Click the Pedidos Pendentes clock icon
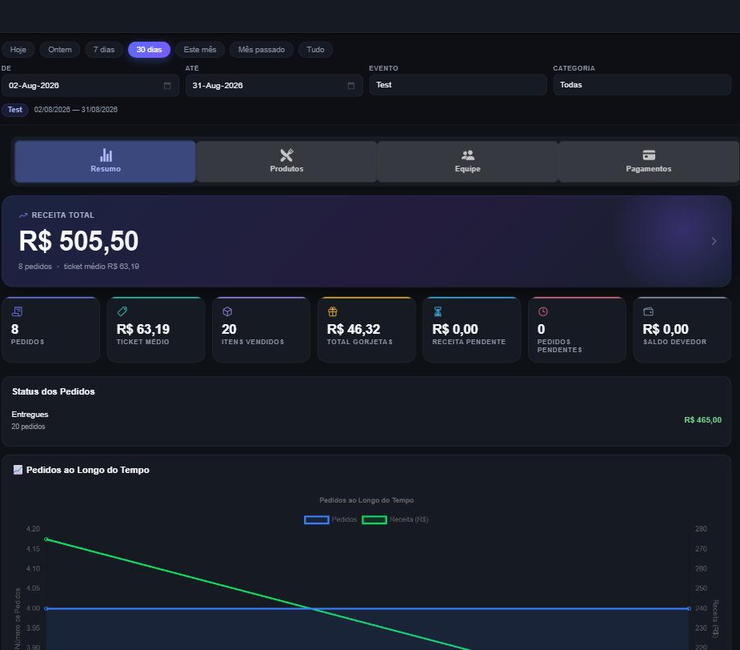This screenshot has width=740, height=650. [543, 312]
